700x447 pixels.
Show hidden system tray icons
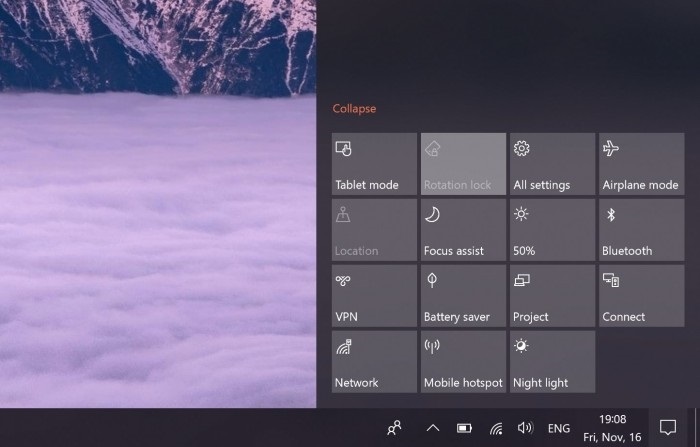click(433, 428)
